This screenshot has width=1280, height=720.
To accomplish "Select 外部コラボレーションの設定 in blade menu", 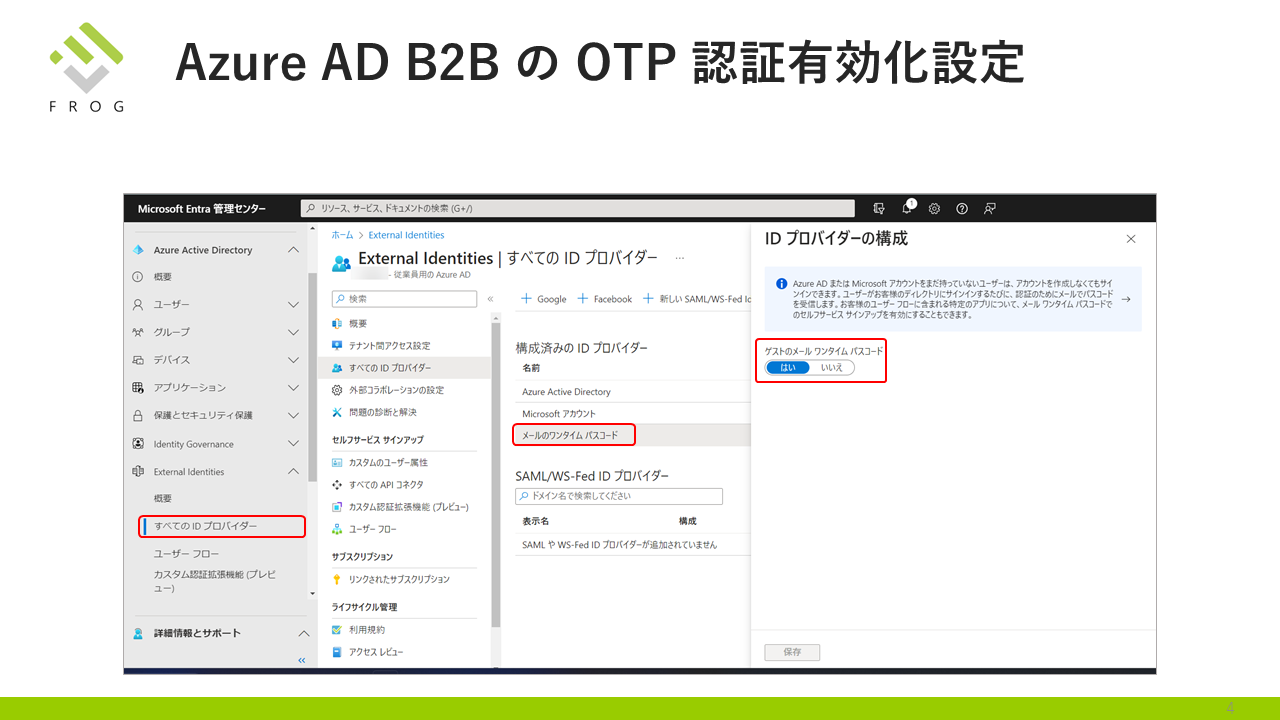I will pos(396,390).
